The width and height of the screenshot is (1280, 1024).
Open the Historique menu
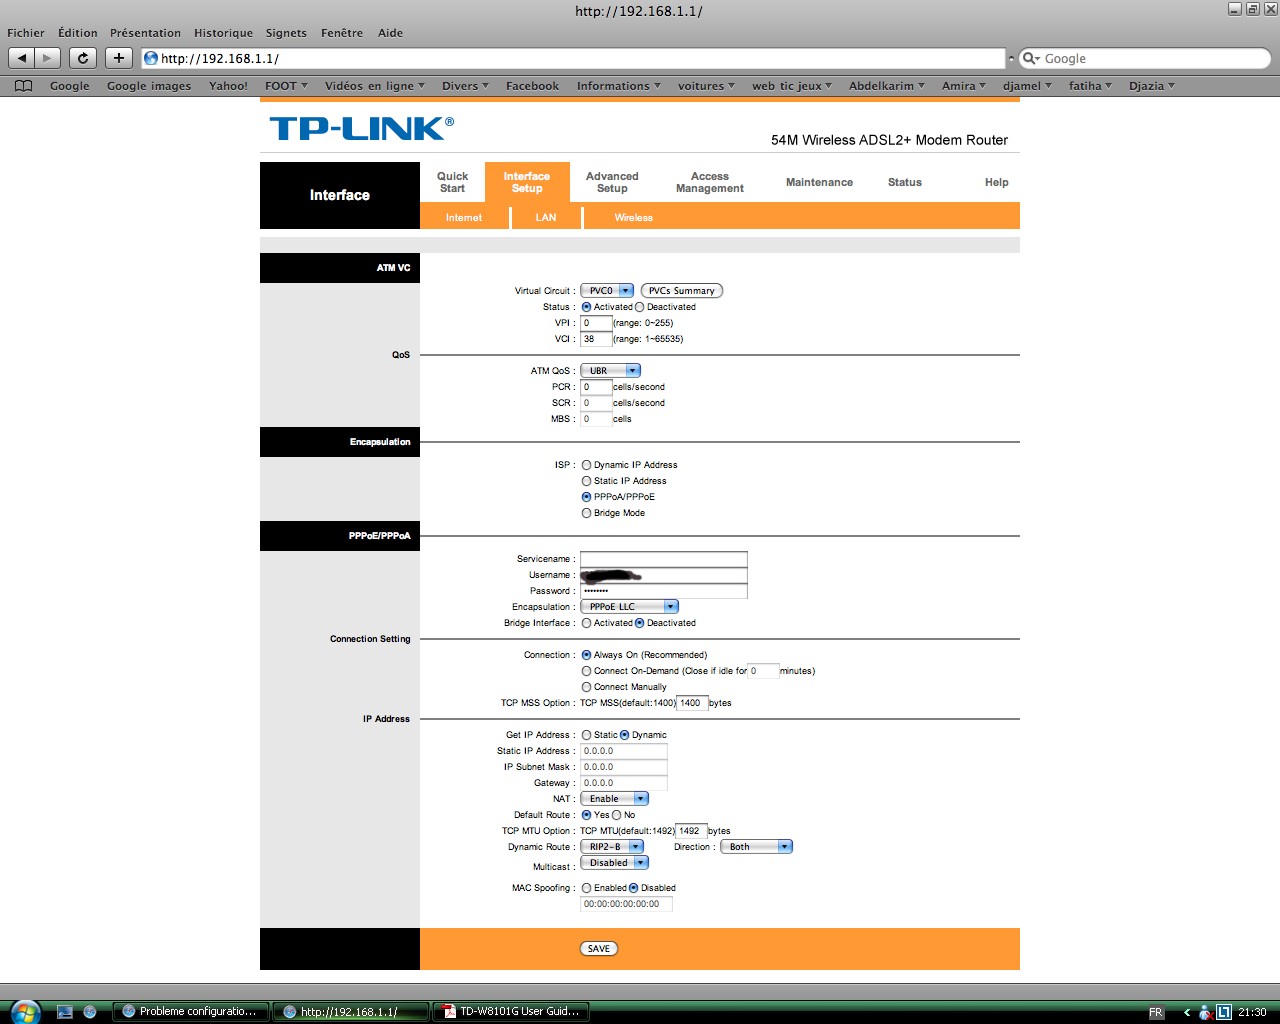(x=223, y=33)
